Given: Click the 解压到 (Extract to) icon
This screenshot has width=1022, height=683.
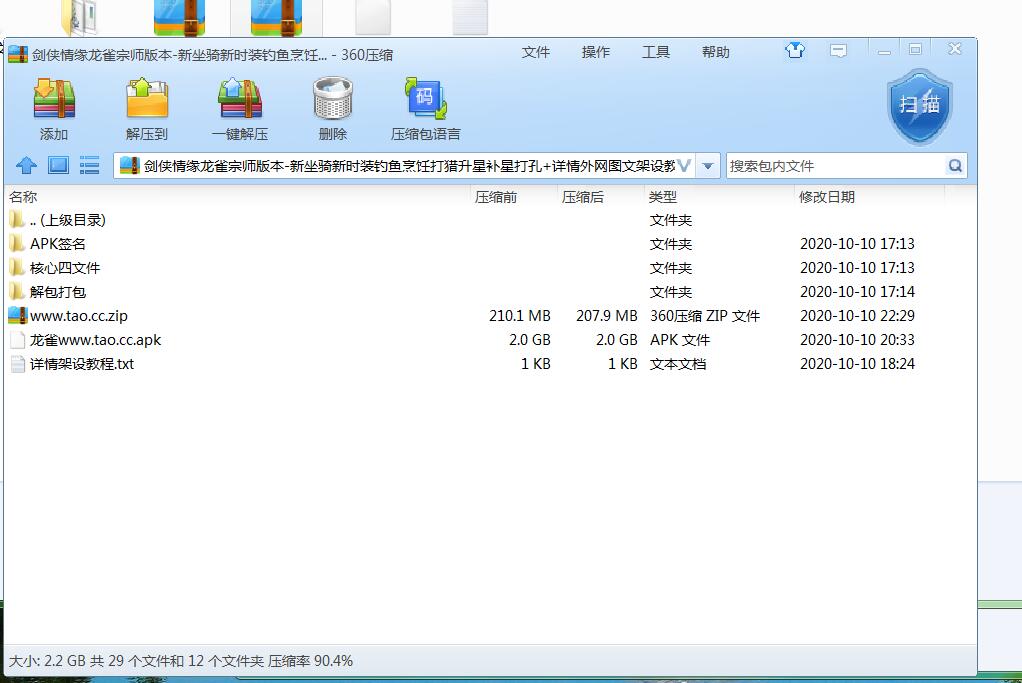Looking at the screenshot, I should (146, 100).
